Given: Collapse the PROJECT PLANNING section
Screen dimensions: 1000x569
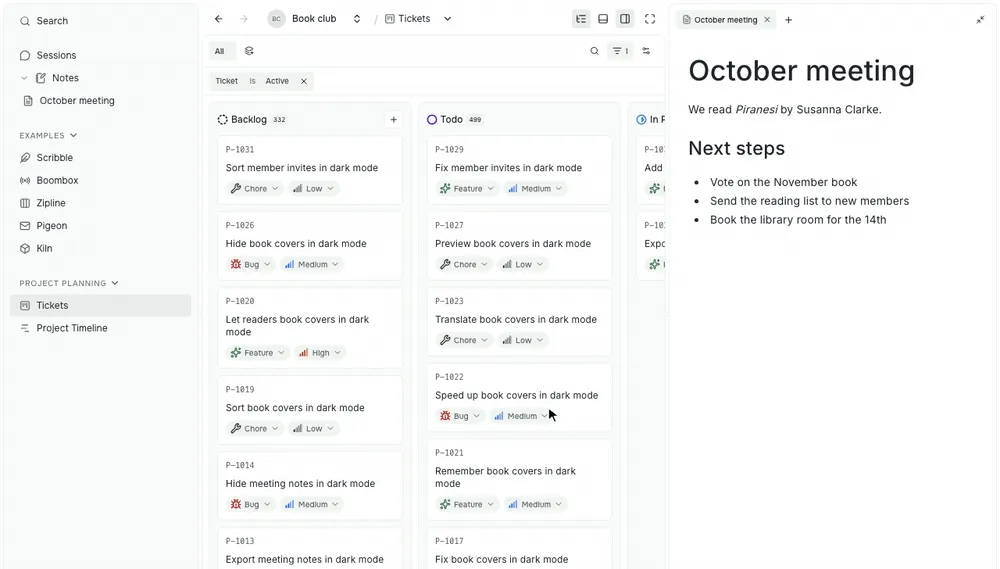Looking at the screenshot, I should [69, 283].
